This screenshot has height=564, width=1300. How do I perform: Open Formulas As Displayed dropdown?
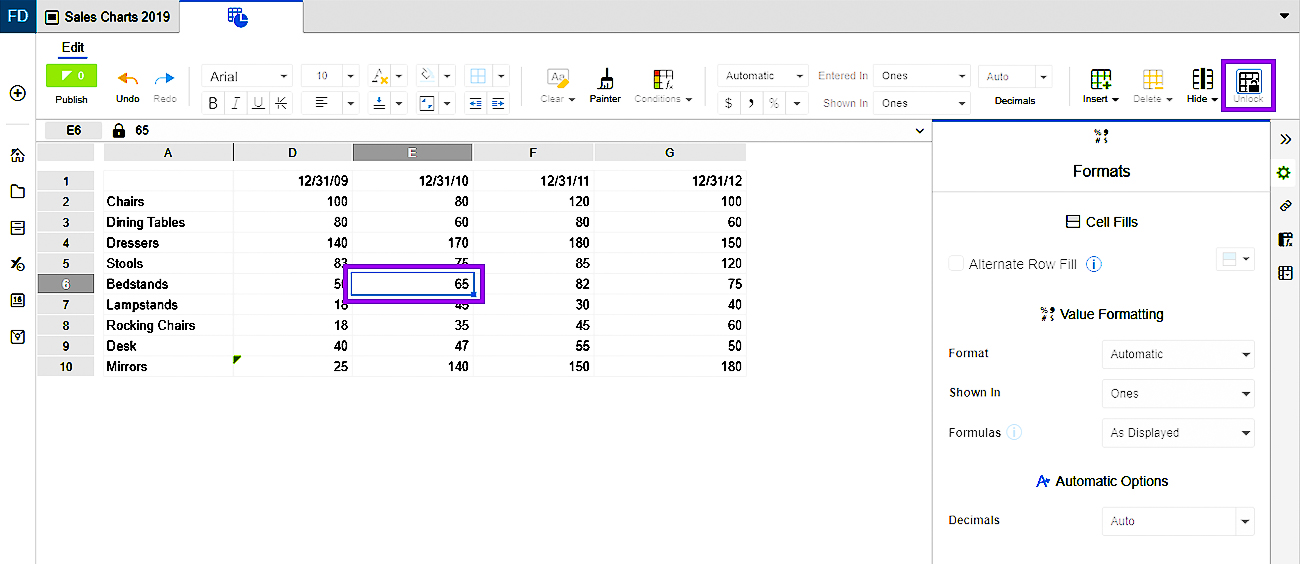point(1178,433)
